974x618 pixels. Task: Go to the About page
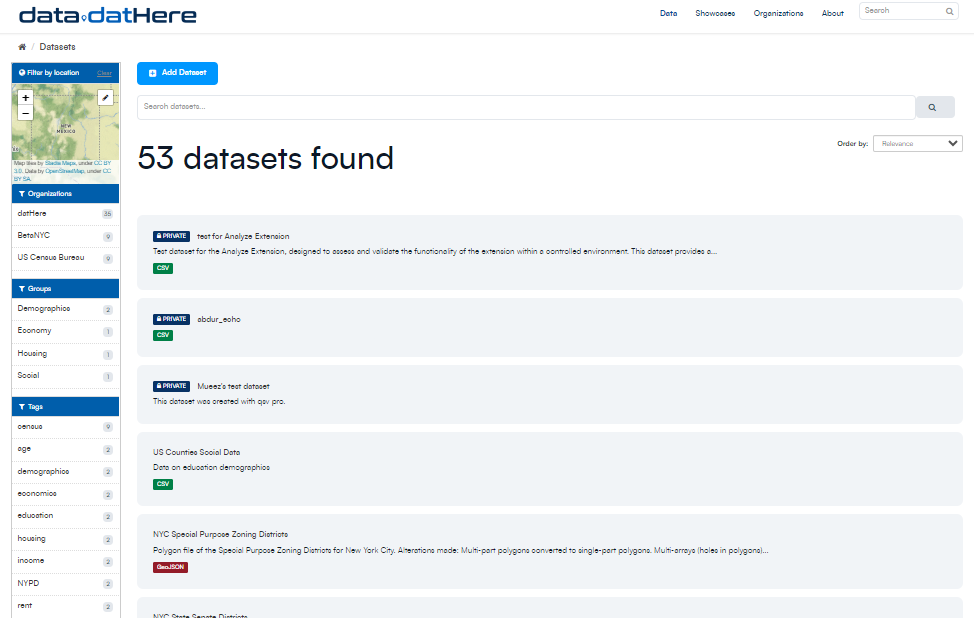point(832,13)
